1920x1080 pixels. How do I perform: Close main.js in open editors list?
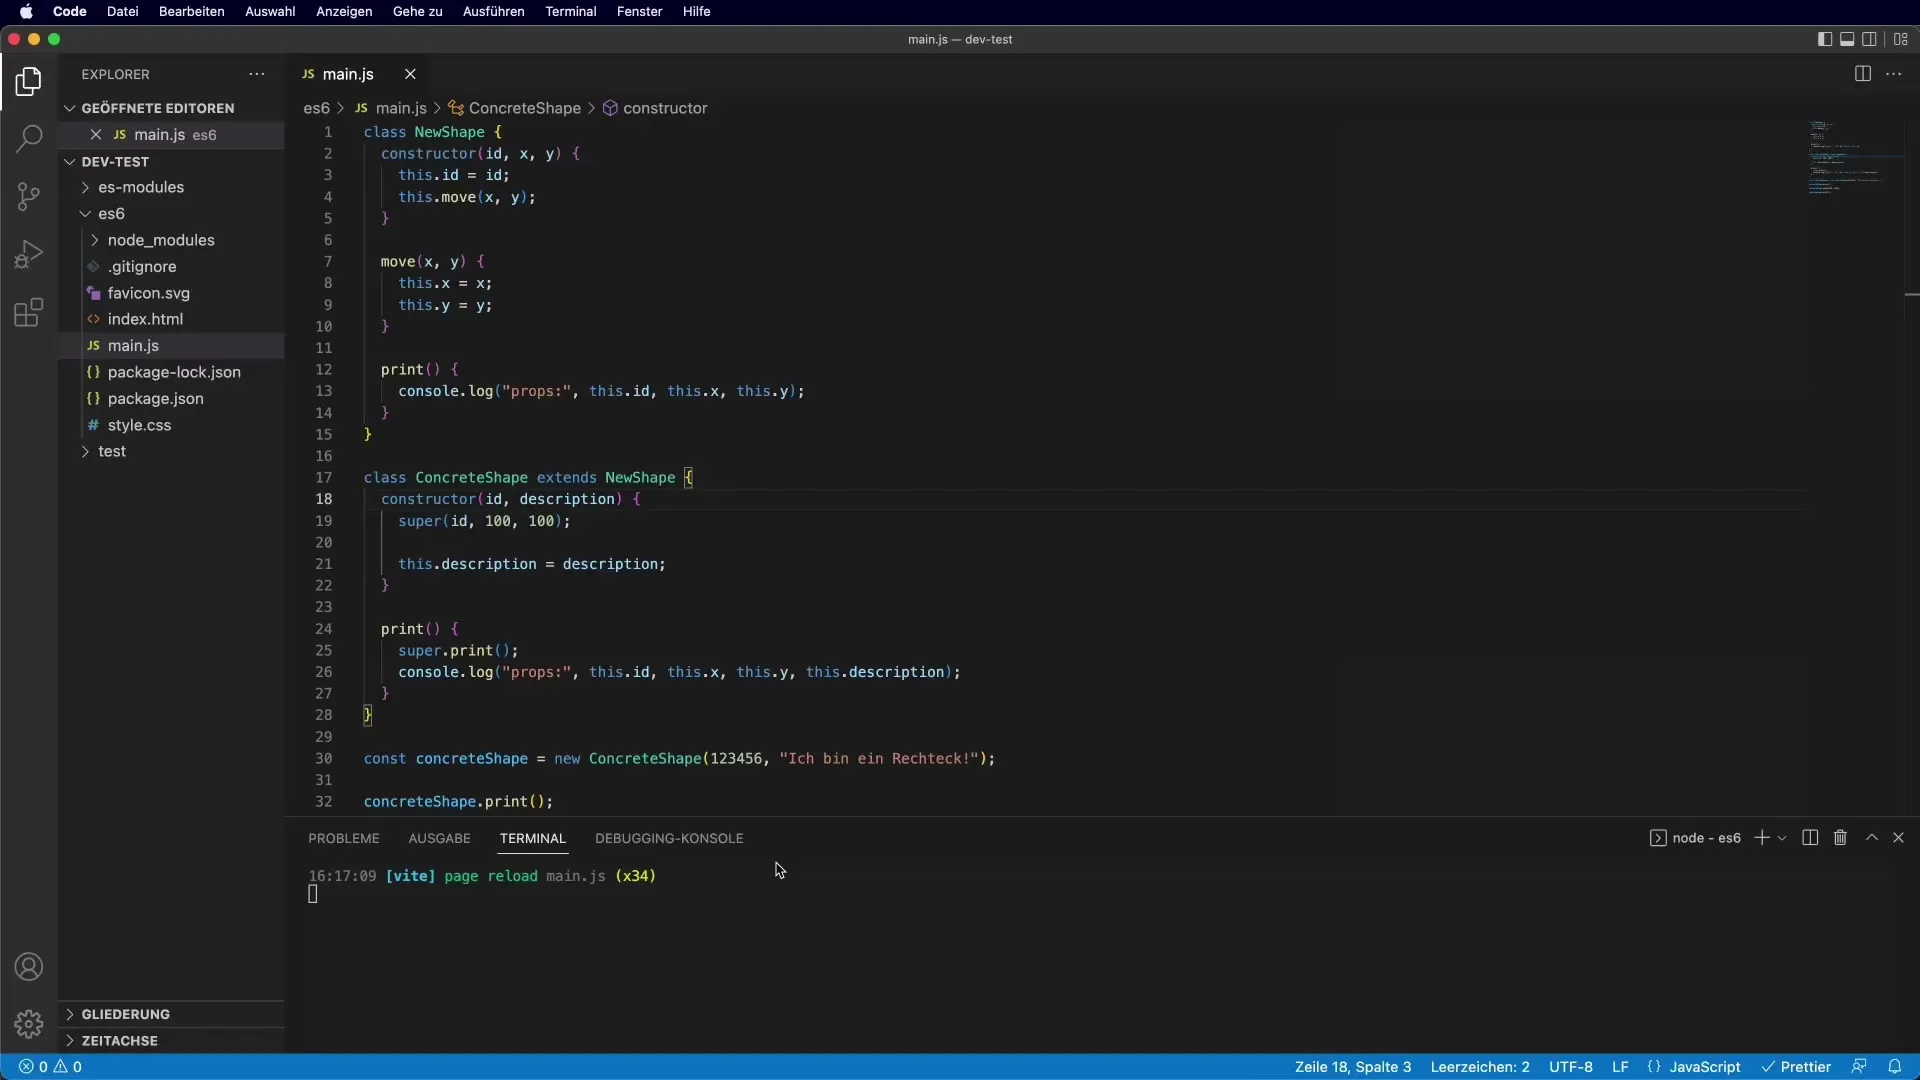pyautogui.click(x=96, y=134)
